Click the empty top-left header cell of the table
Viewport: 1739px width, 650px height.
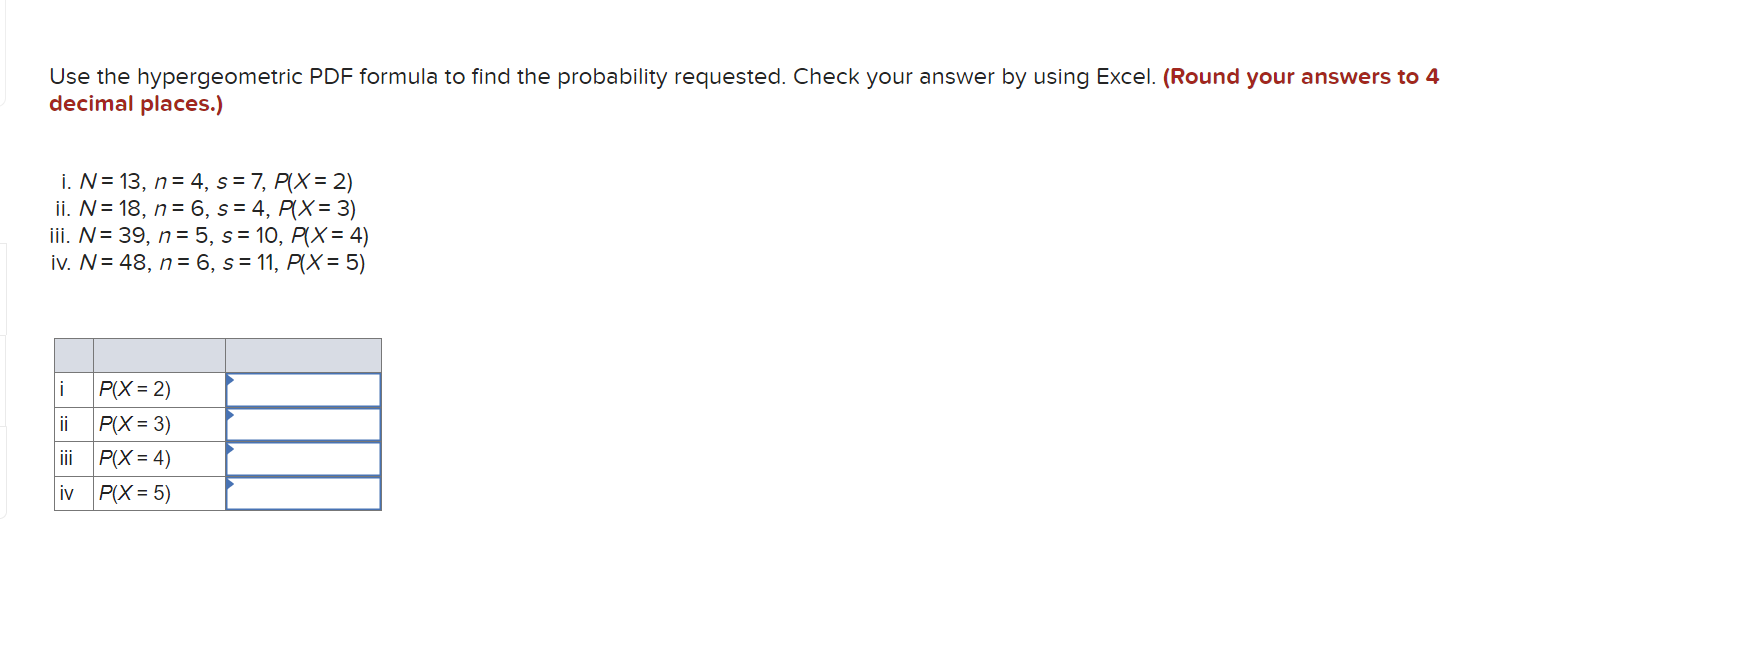tap(72, 355)
